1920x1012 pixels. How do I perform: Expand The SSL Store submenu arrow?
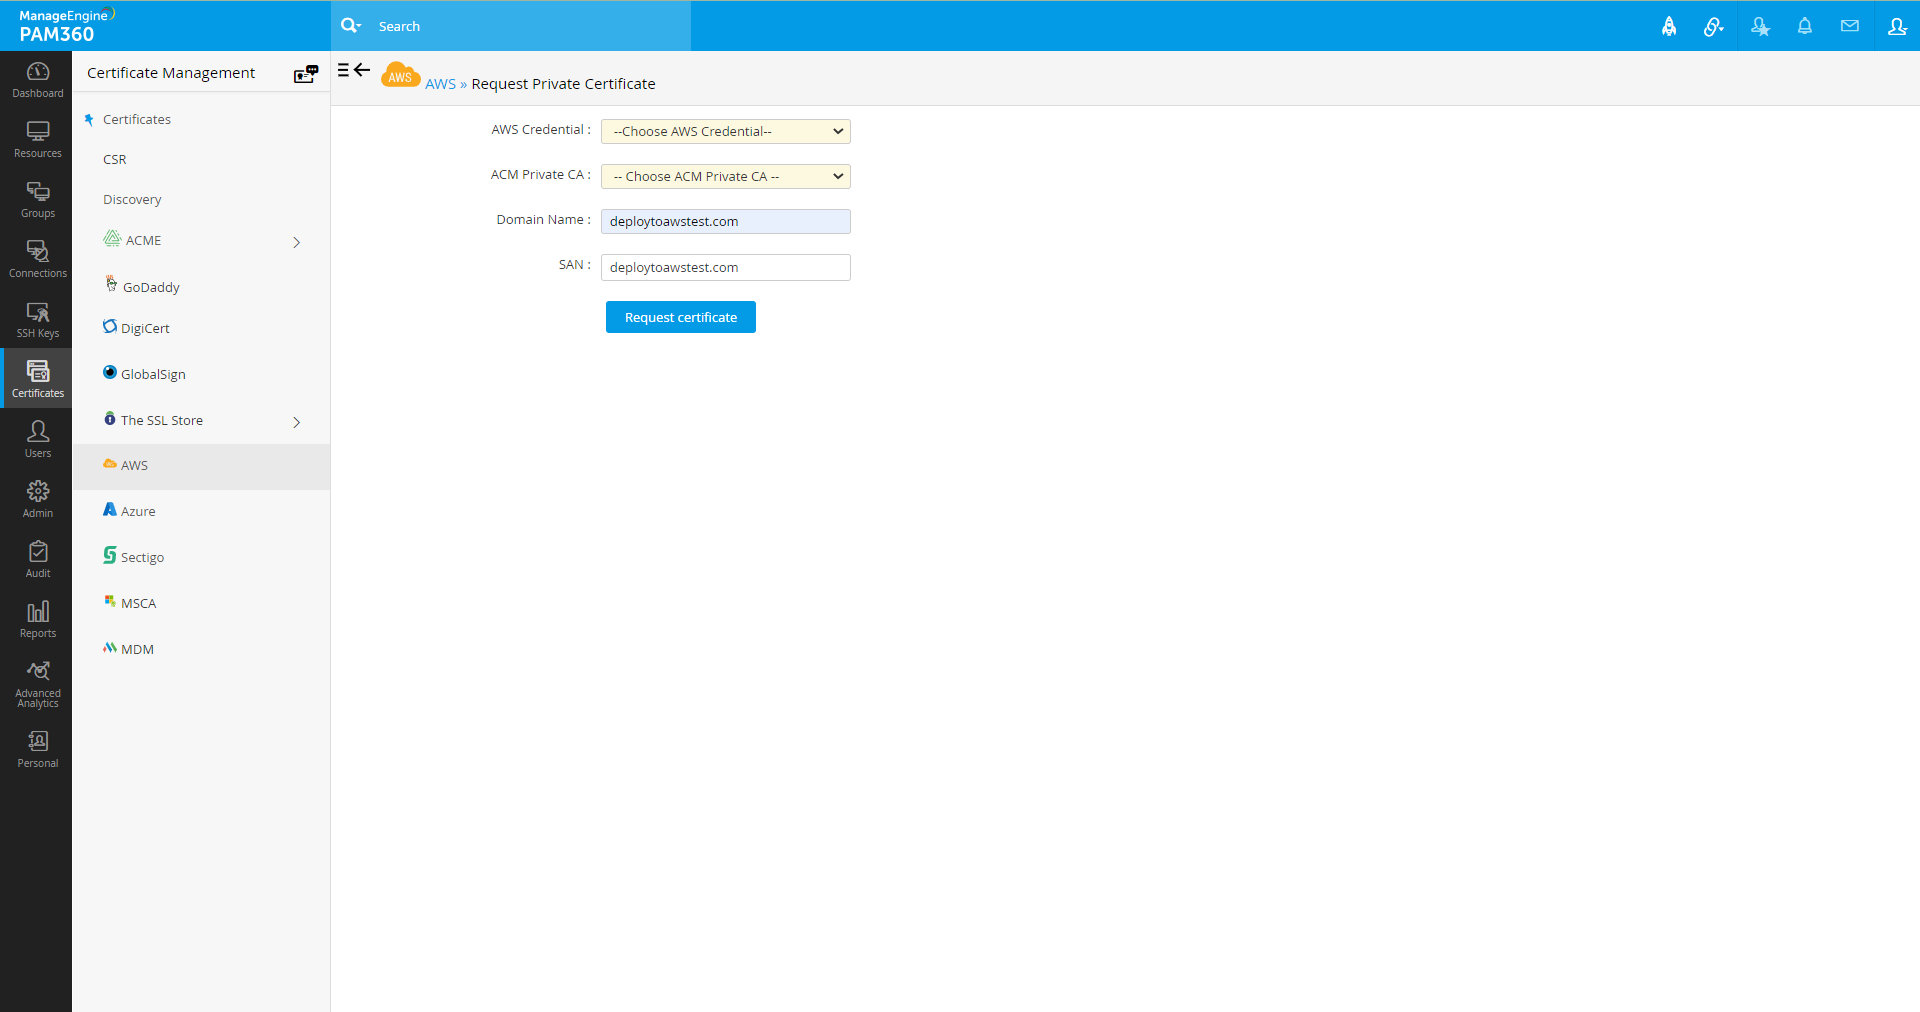[296, 422]
